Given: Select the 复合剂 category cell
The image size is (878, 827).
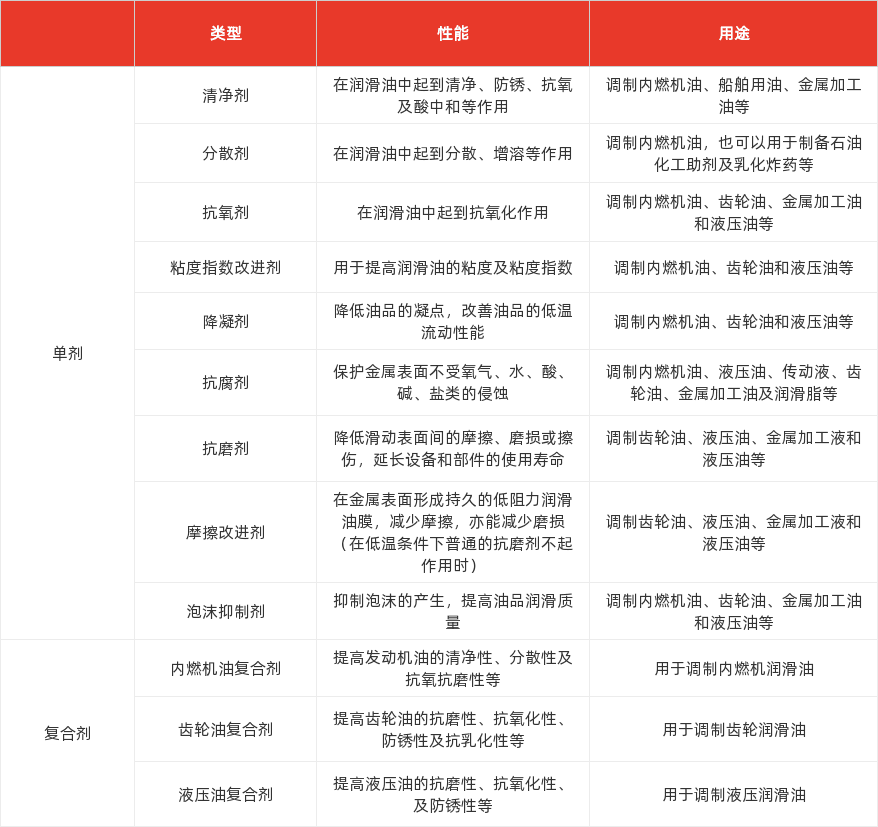Looking at the screenshot, I should pos(67,733).
